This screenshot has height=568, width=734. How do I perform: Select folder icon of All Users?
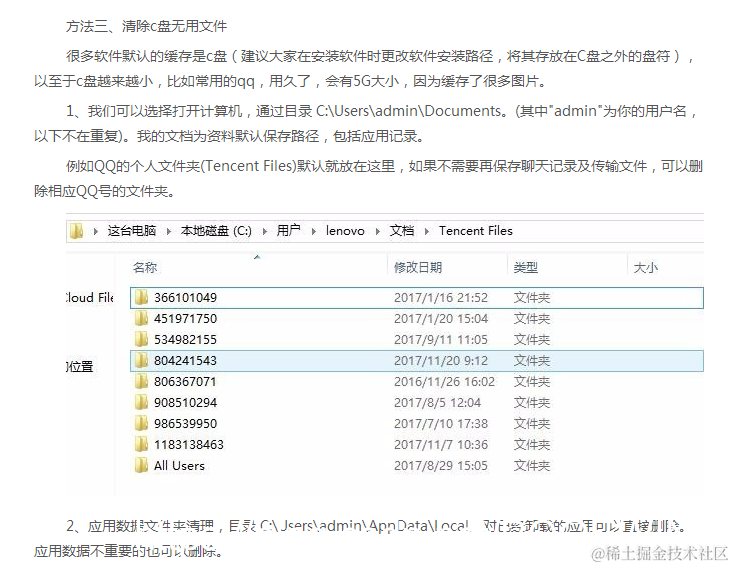click(141, 465)
